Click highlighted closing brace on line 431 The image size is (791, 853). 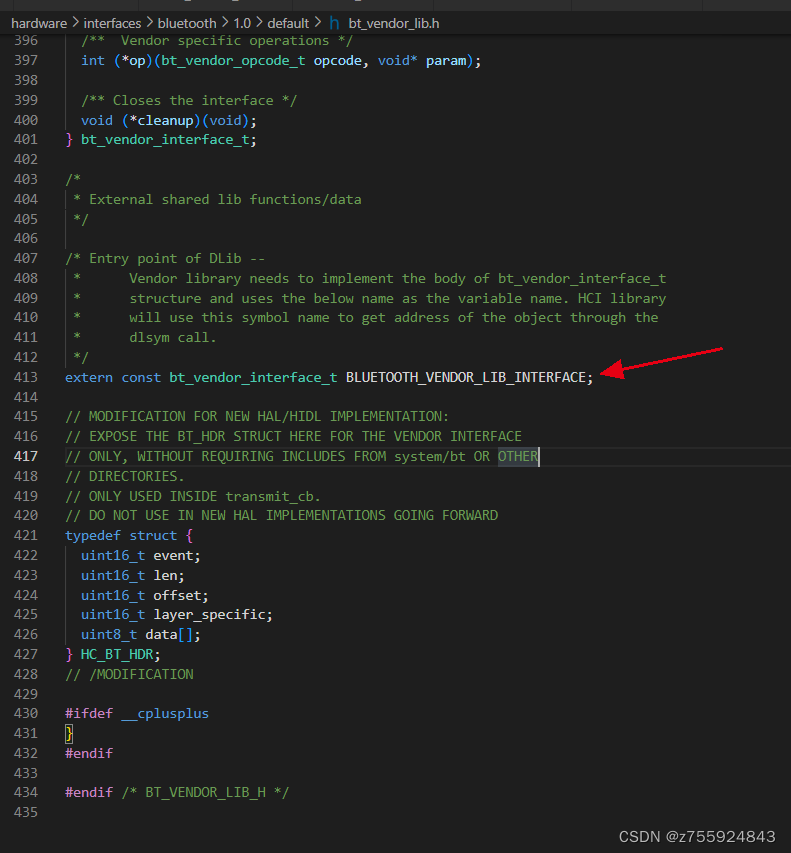point(69,733)
